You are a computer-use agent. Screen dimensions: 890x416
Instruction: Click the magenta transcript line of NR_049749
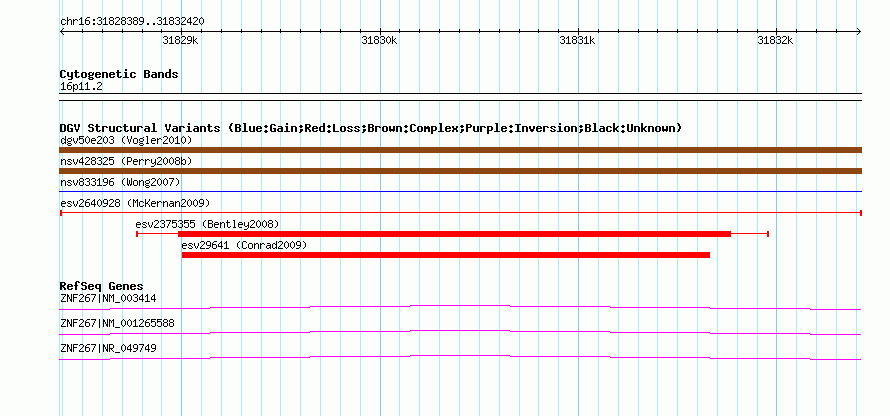[x=460, y=358]
